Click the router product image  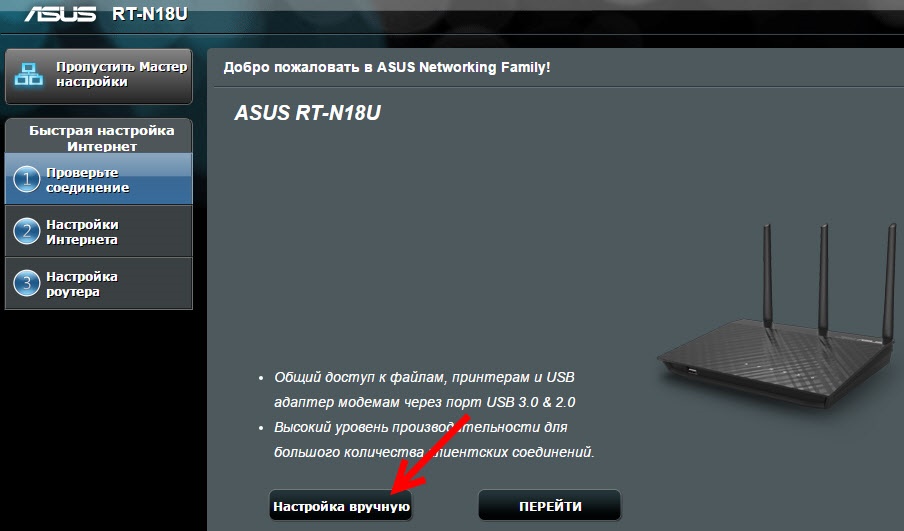coord(779,316)
